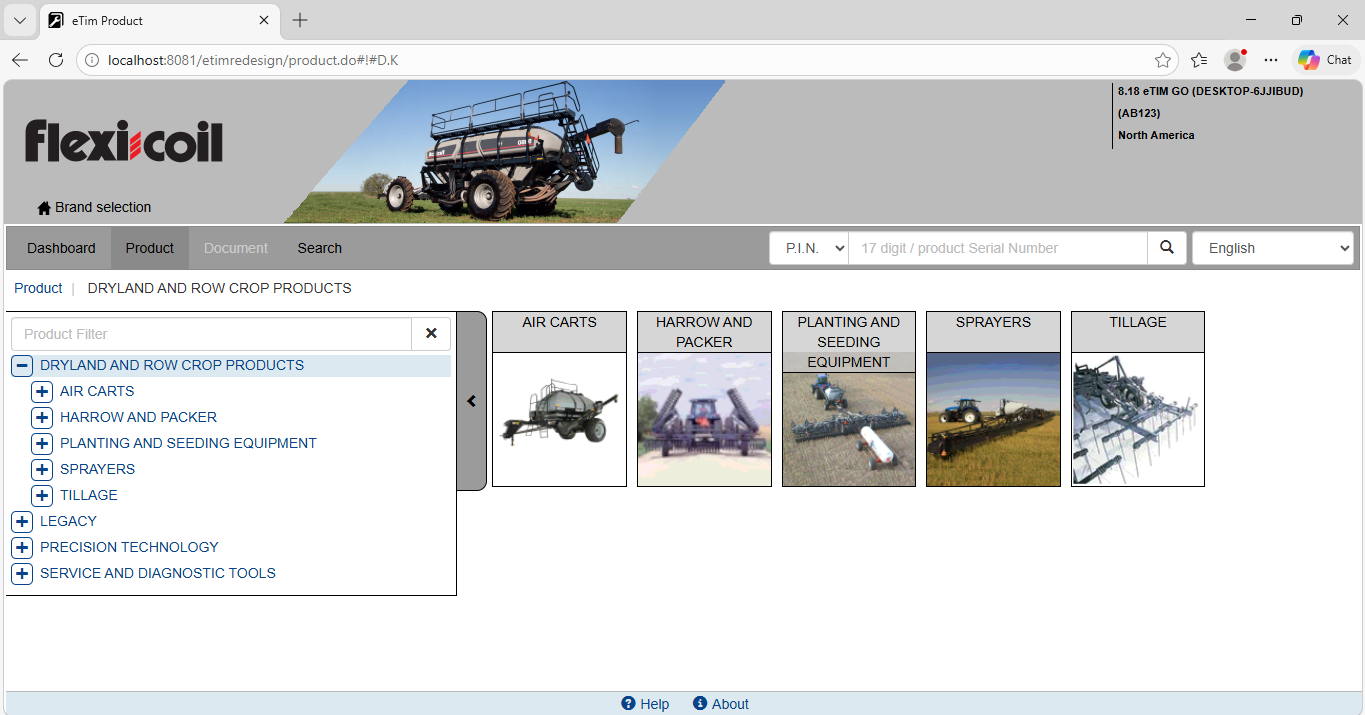Click the Help question mark icon
The width and height of the screenshot is (1365, 715).
click(628, 704)
